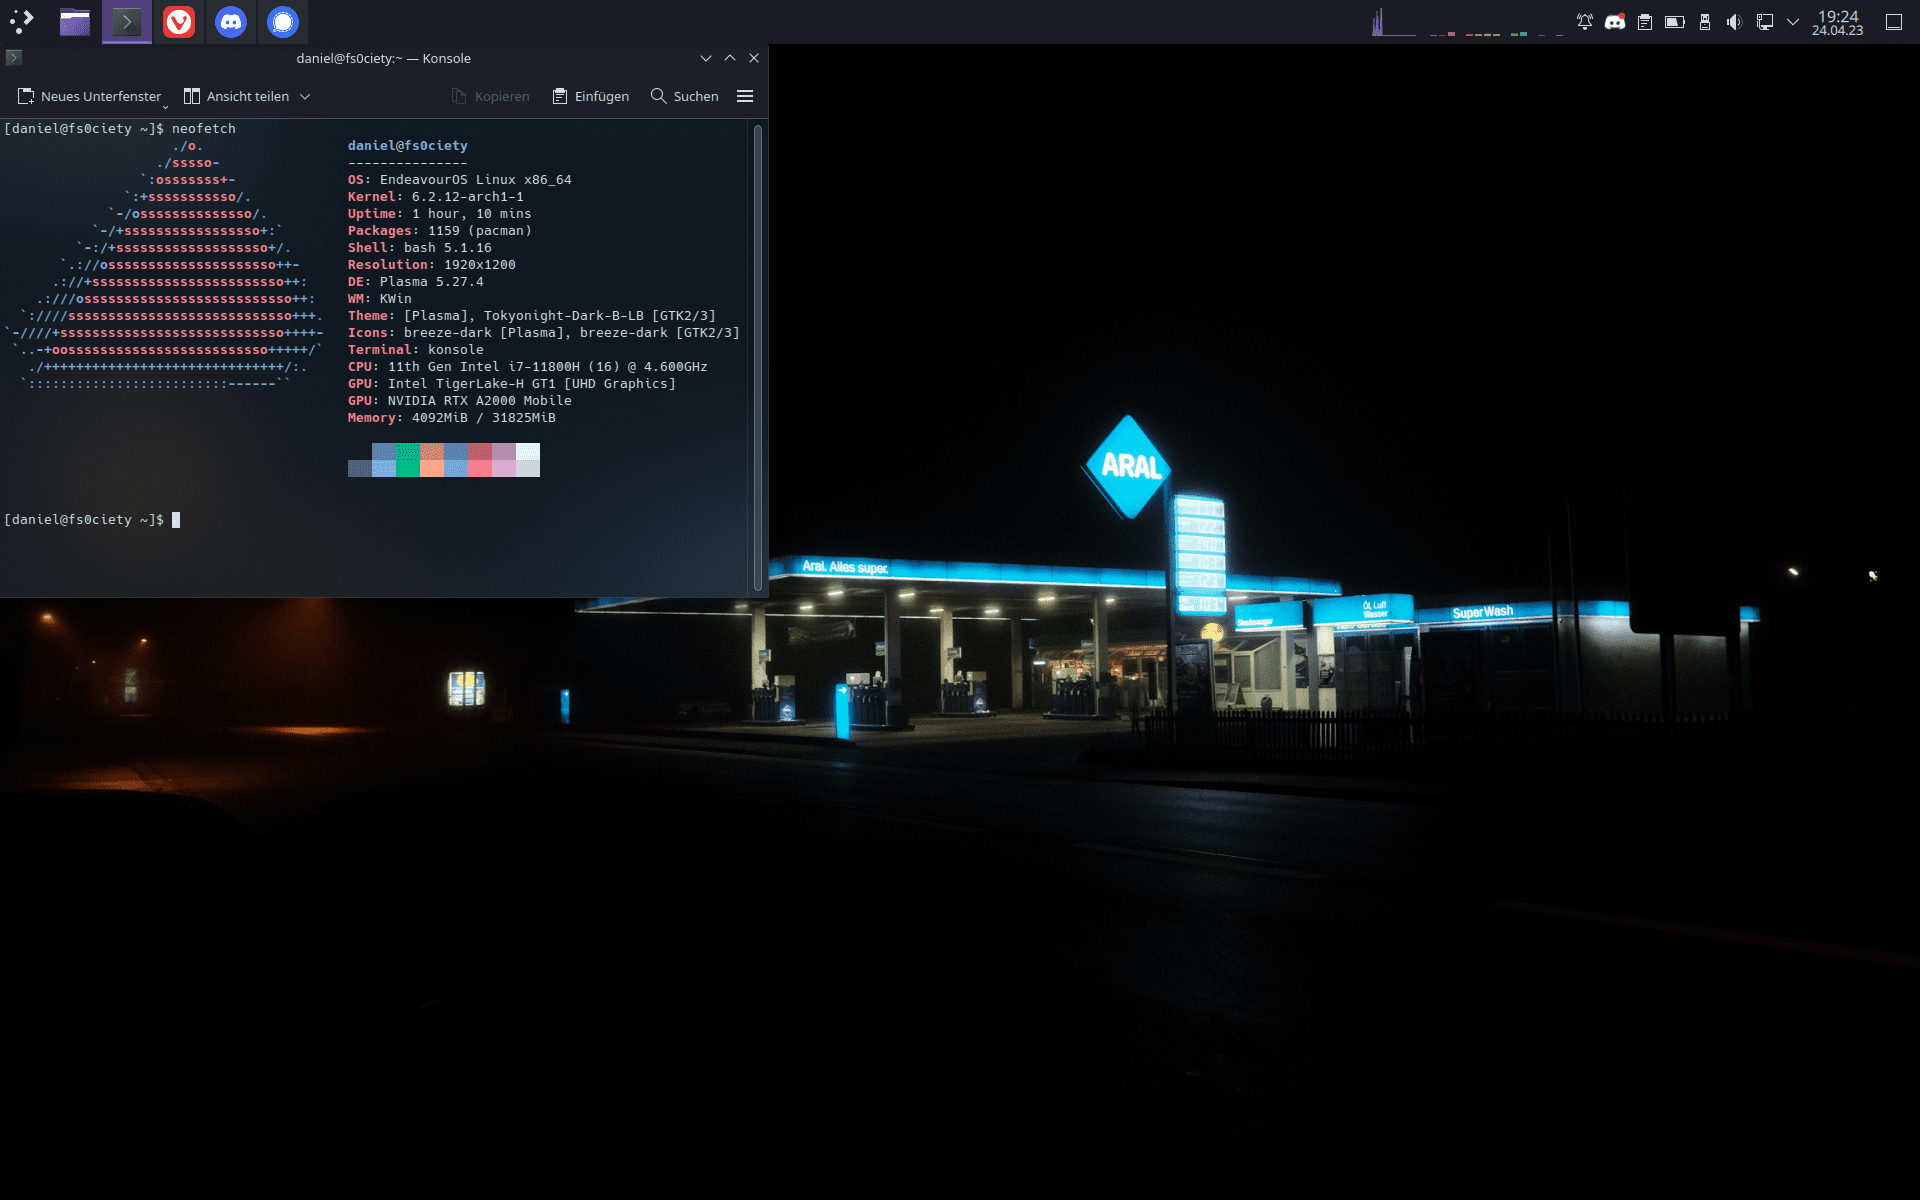
Task: Open the Konsole hamburger menu
Action: (x=745, y=96)
